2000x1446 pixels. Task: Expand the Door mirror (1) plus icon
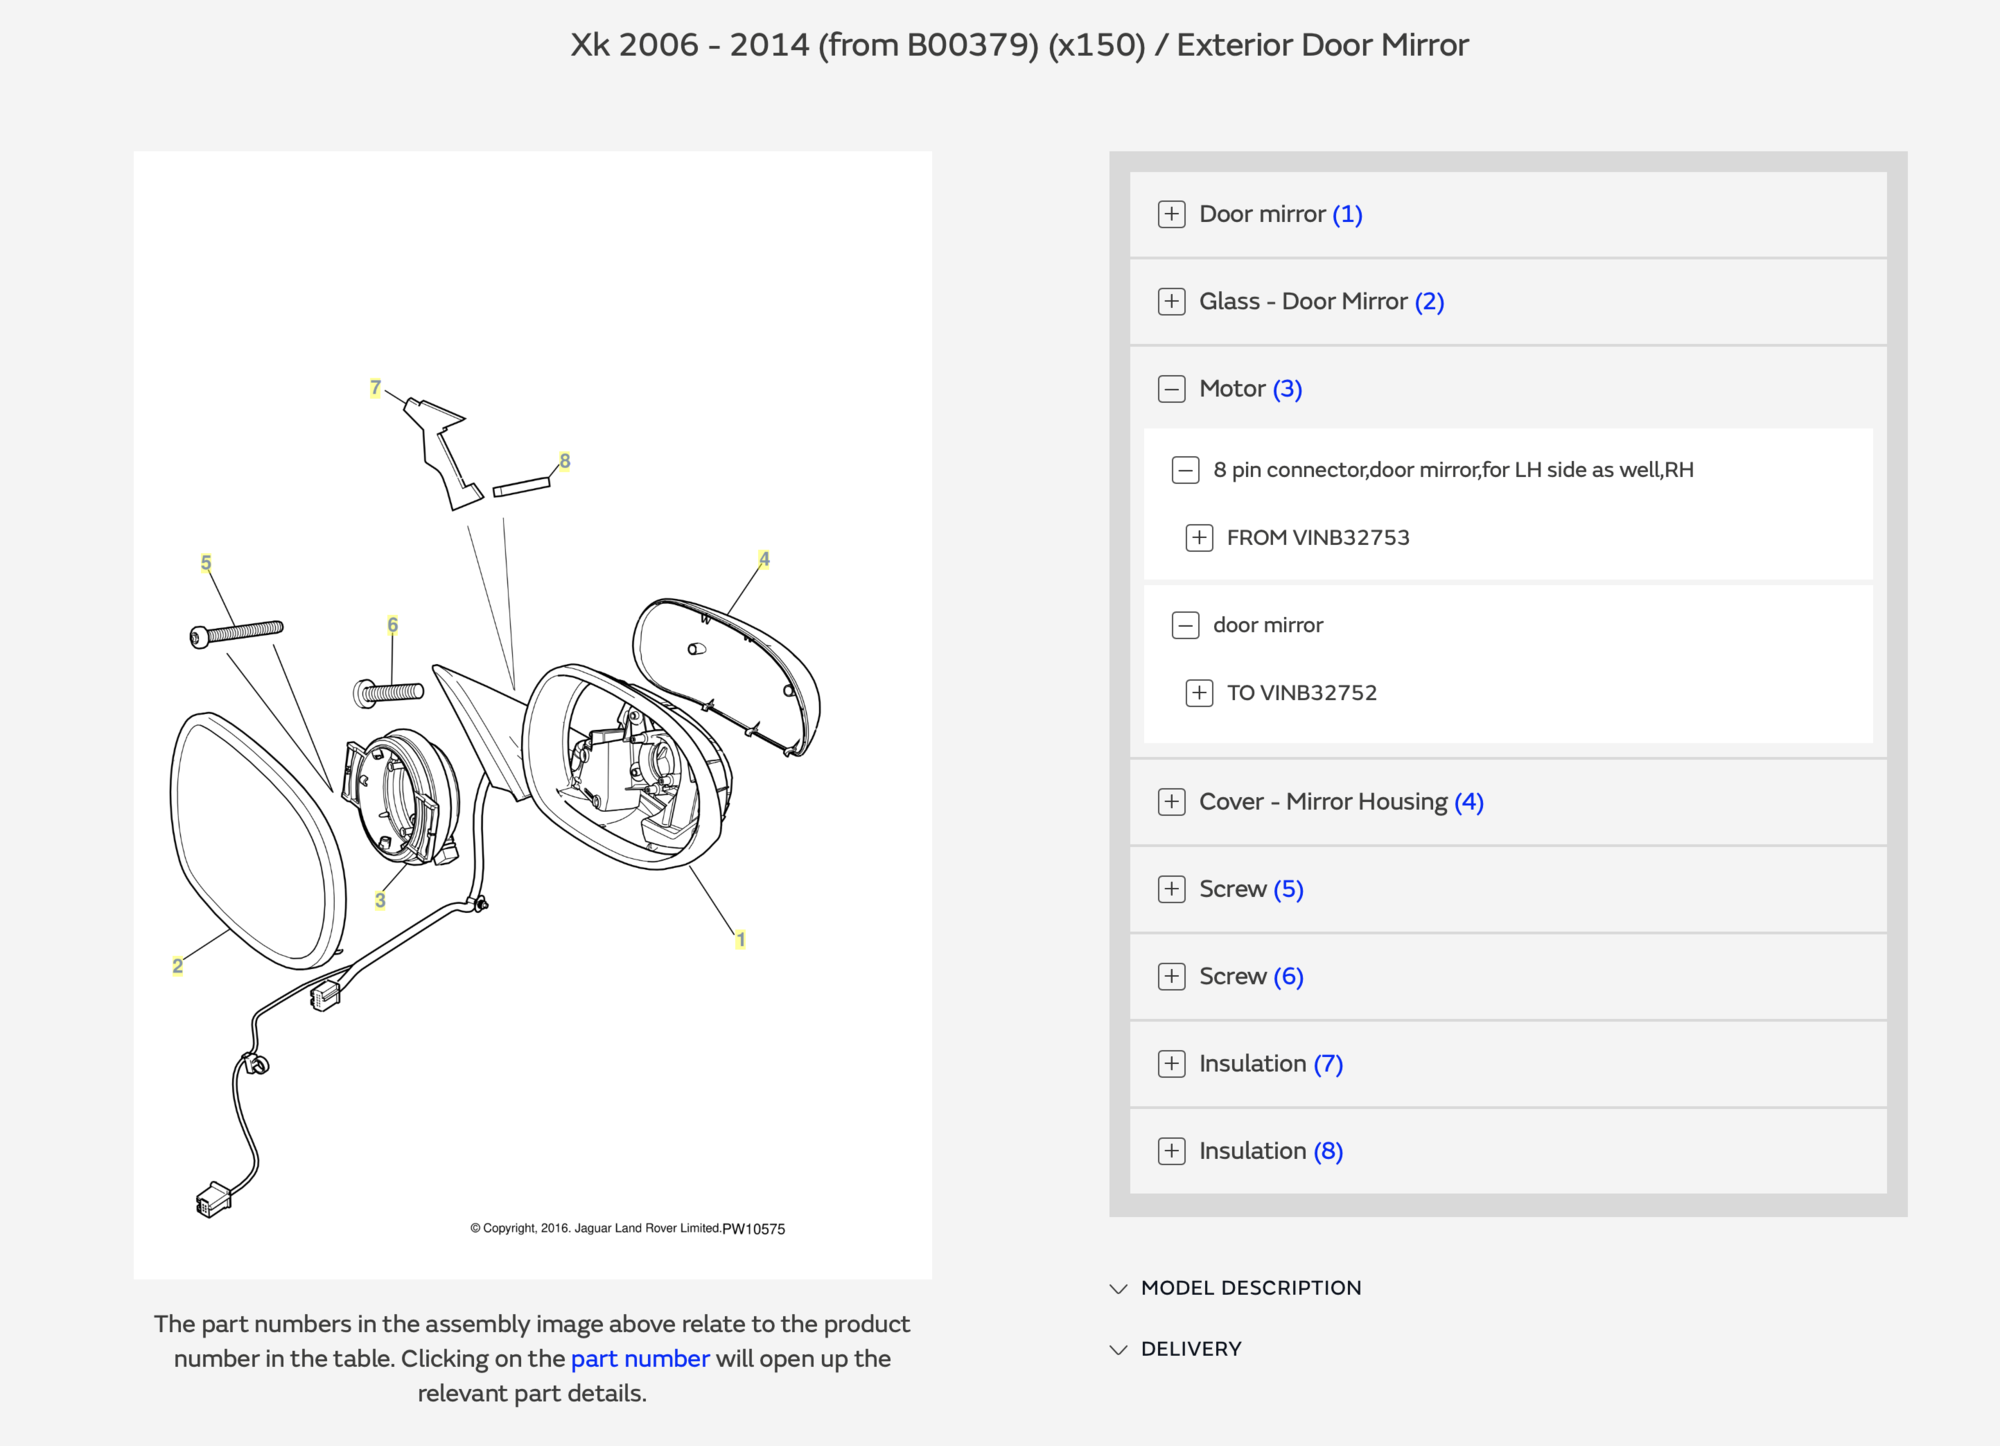click(1171, 214)
